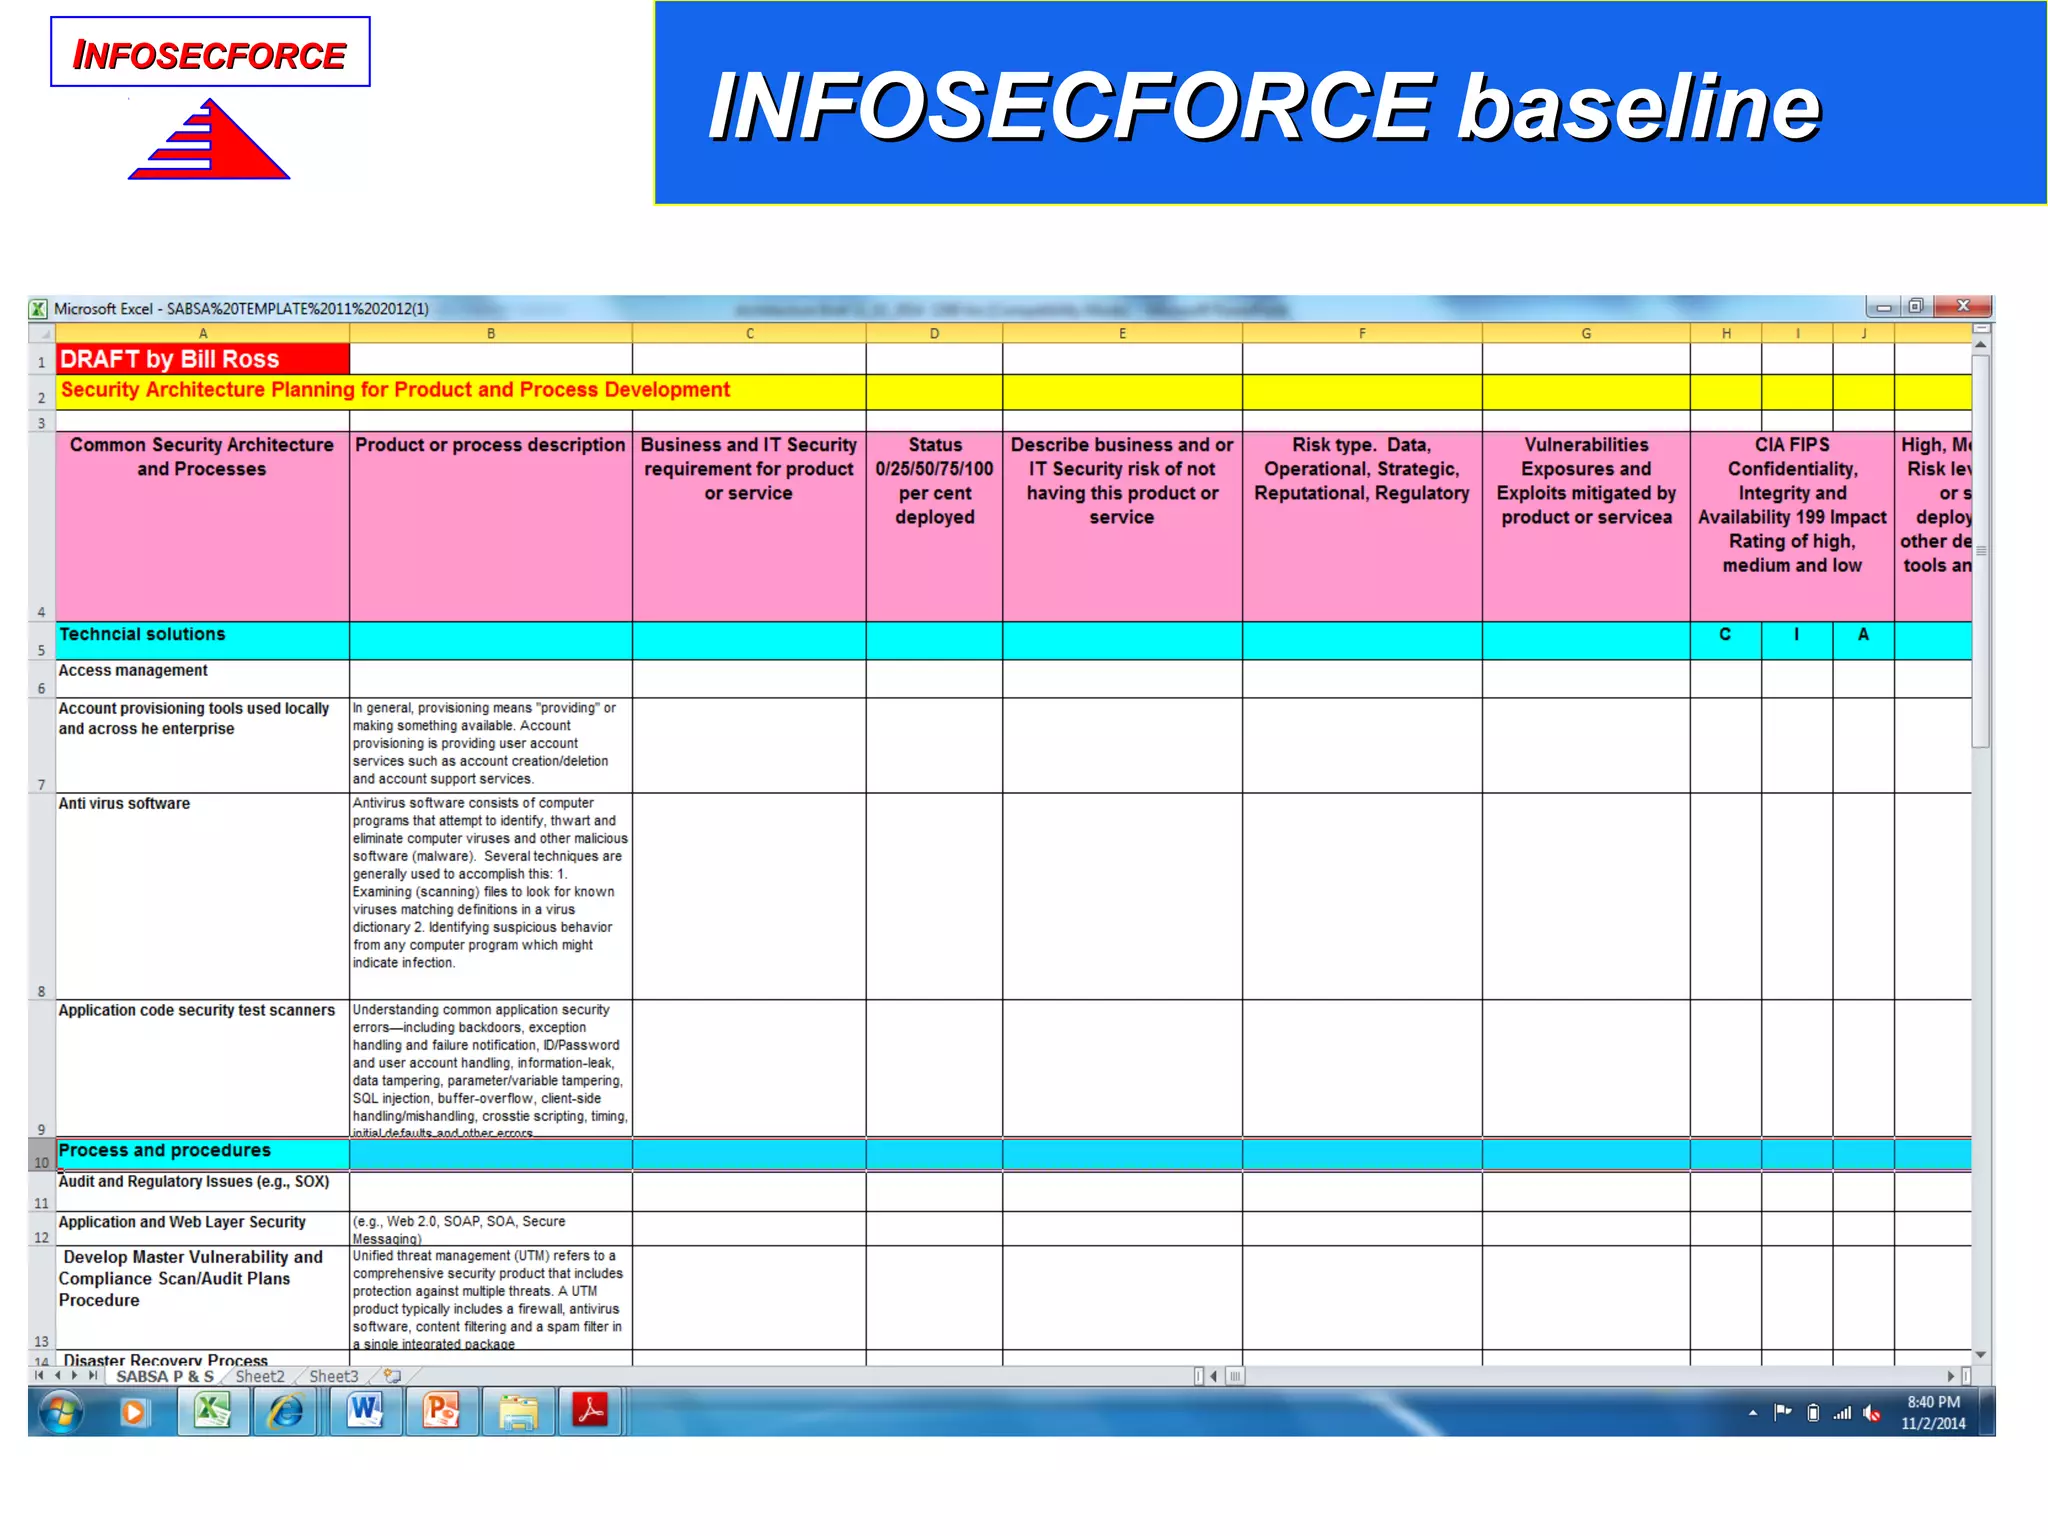2048x1536 pixels.
Task: Select column G header
Action: tap(1586, 334)
